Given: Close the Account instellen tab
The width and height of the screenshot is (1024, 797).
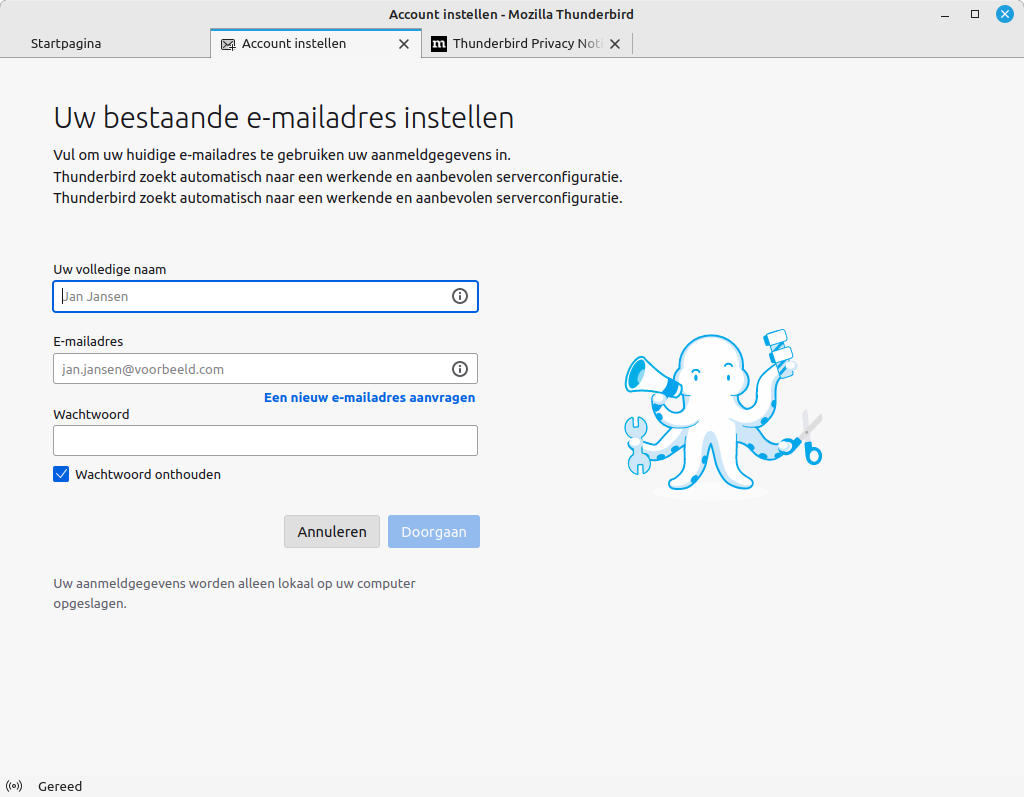Looking at the screenshot, I should click(404, 44).
